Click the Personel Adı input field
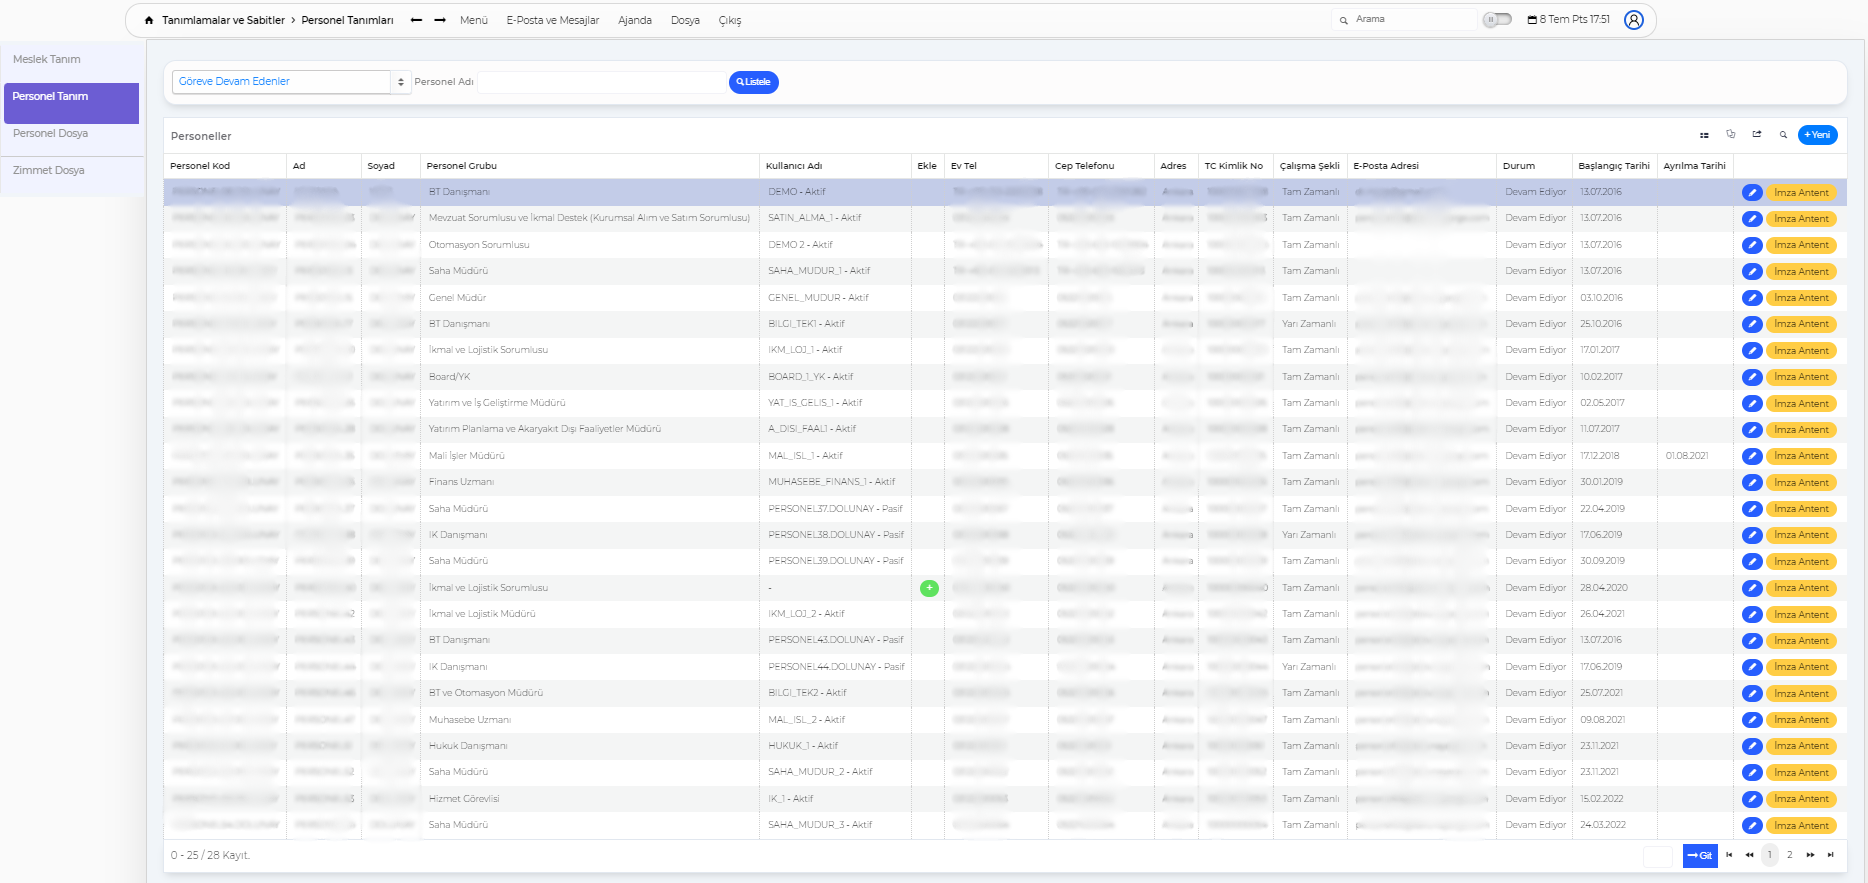1868x883 pixels. click(x=602, y=82)
